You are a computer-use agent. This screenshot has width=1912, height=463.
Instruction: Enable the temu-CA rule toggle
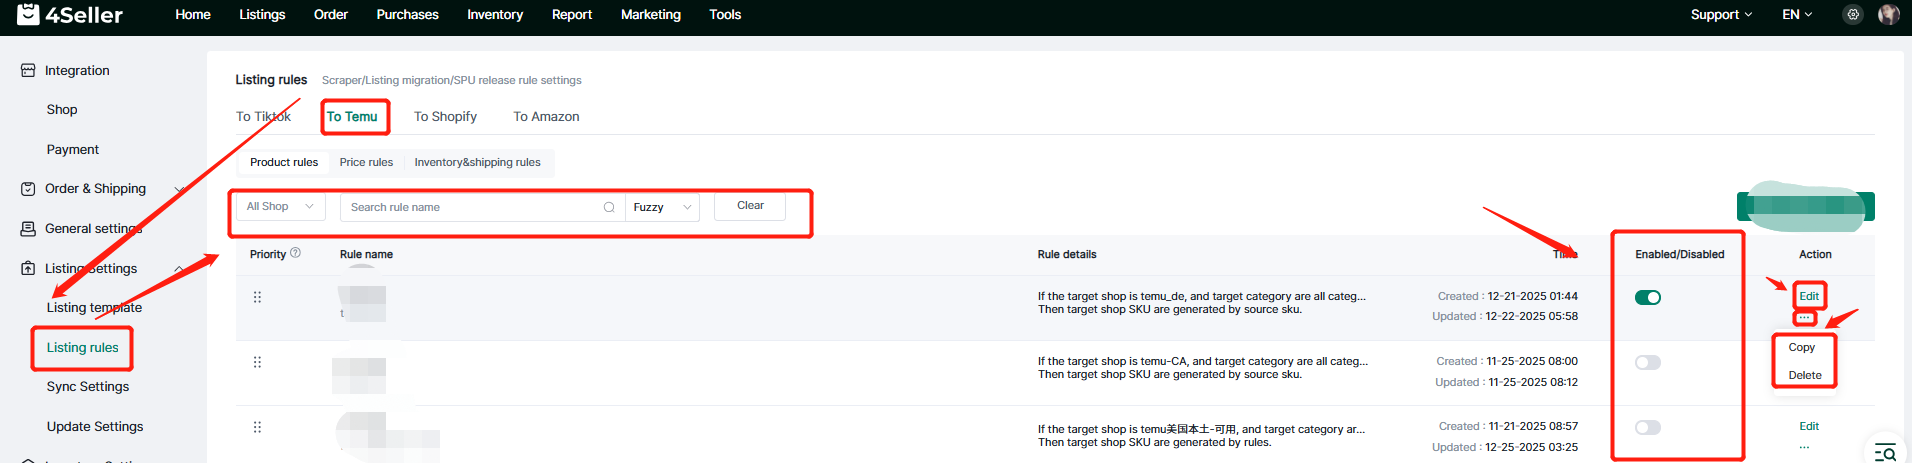pos(1647,362)
